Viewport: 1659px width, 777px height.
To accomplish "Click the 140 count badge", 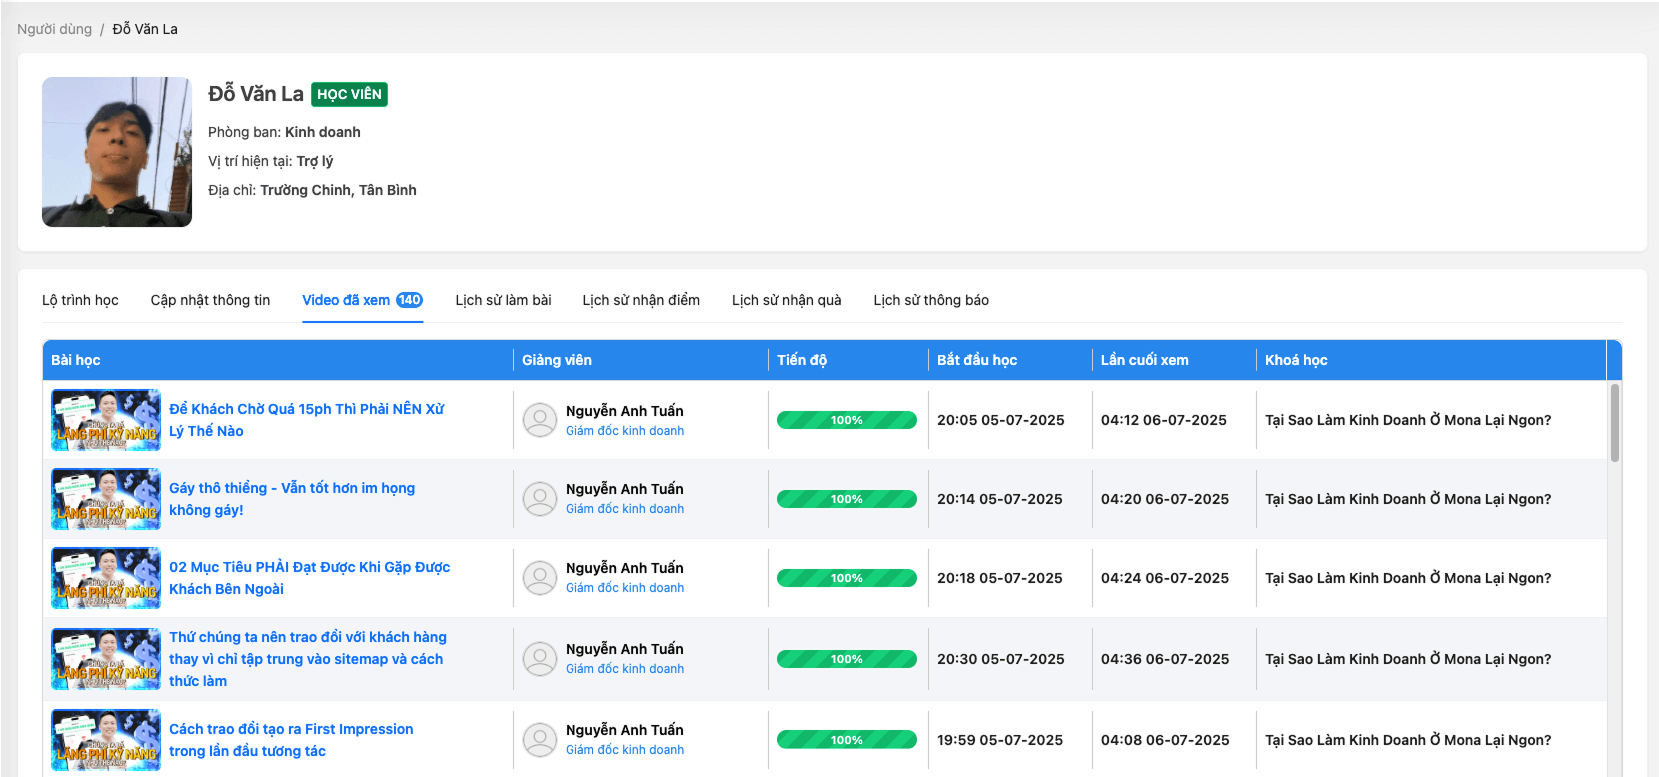I will click(409, 300).
